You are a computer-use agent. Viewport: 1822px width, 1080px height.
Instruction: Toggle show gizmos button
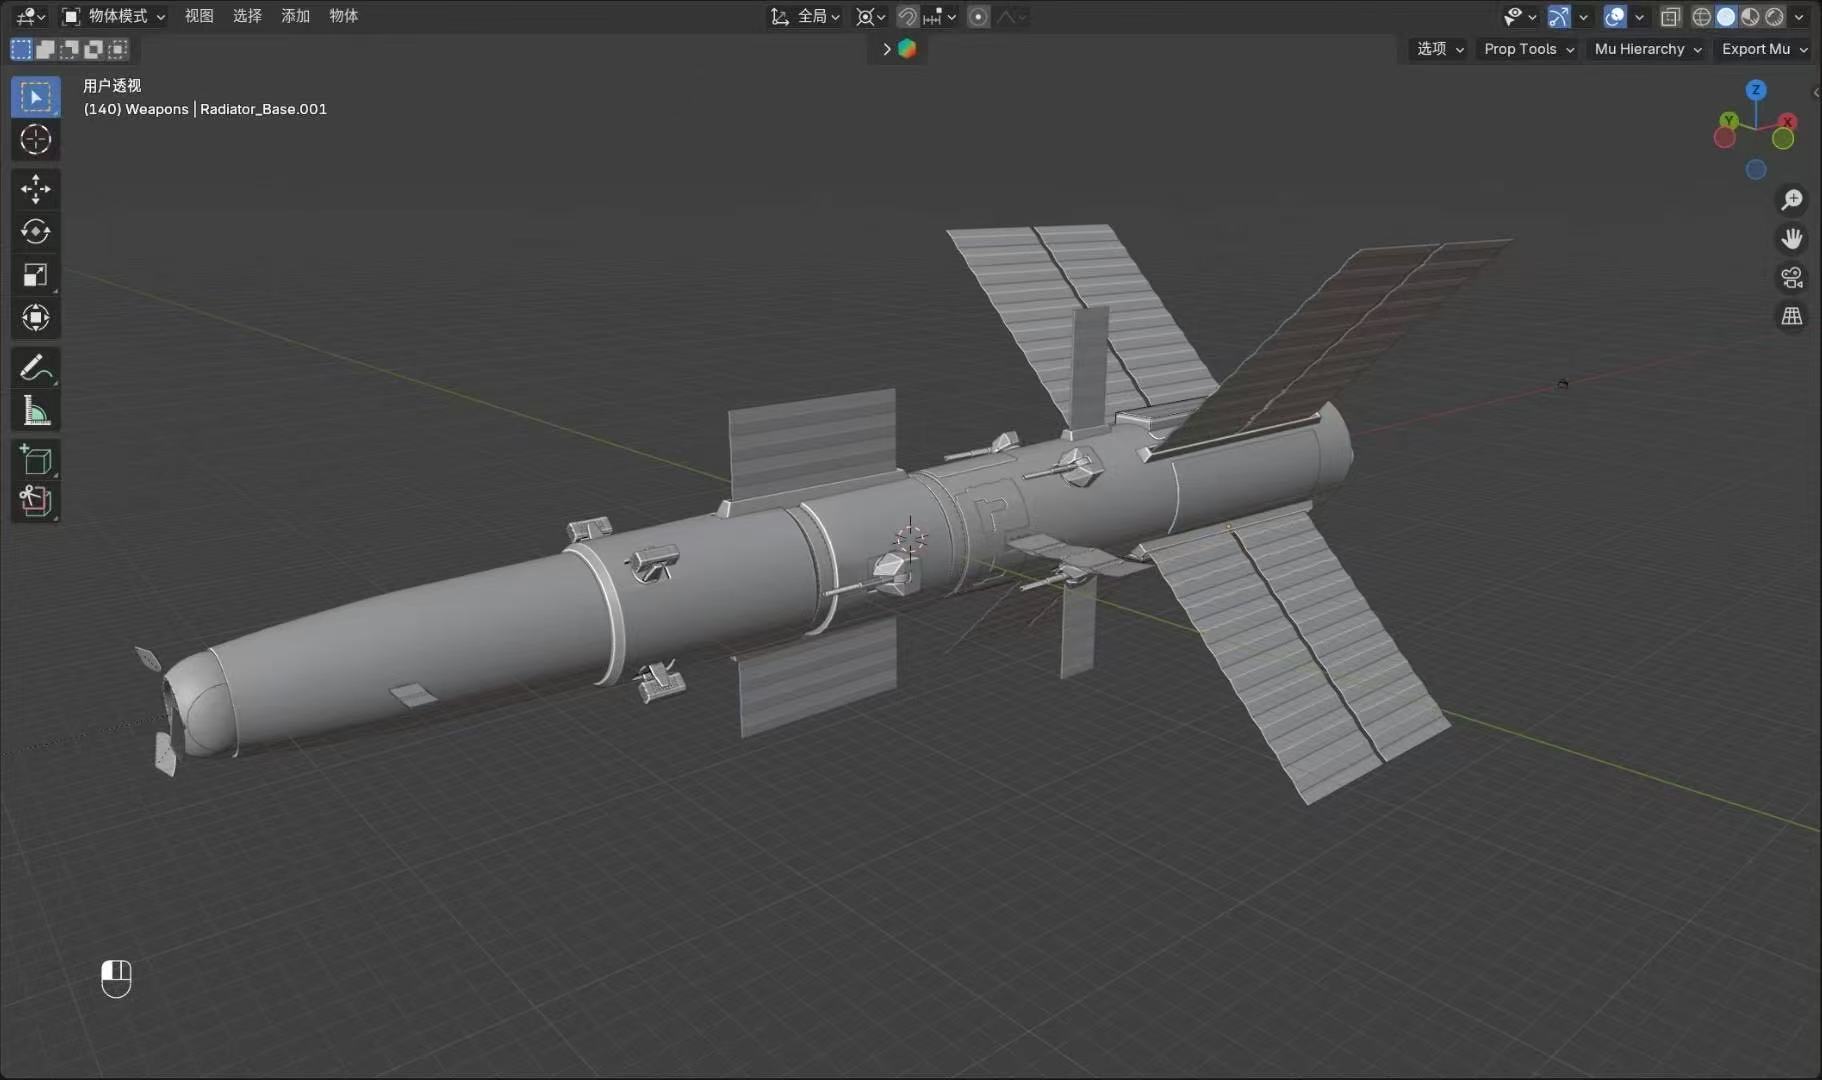point(1559,16)
